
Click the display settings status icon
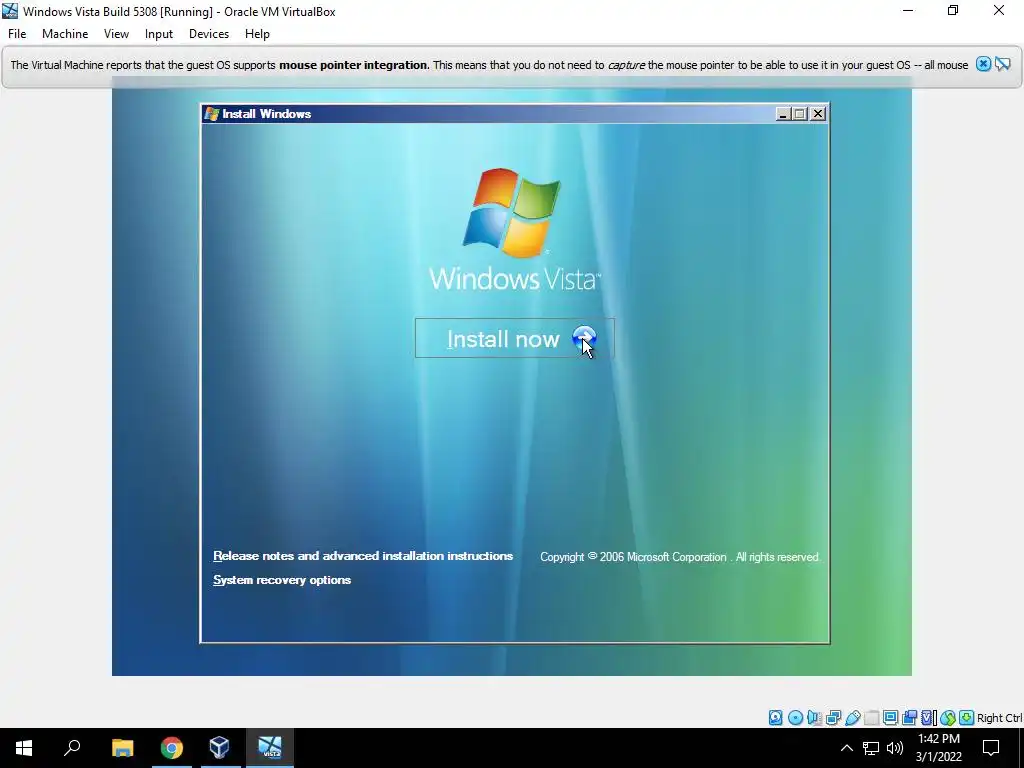click(x=890, y=718)
